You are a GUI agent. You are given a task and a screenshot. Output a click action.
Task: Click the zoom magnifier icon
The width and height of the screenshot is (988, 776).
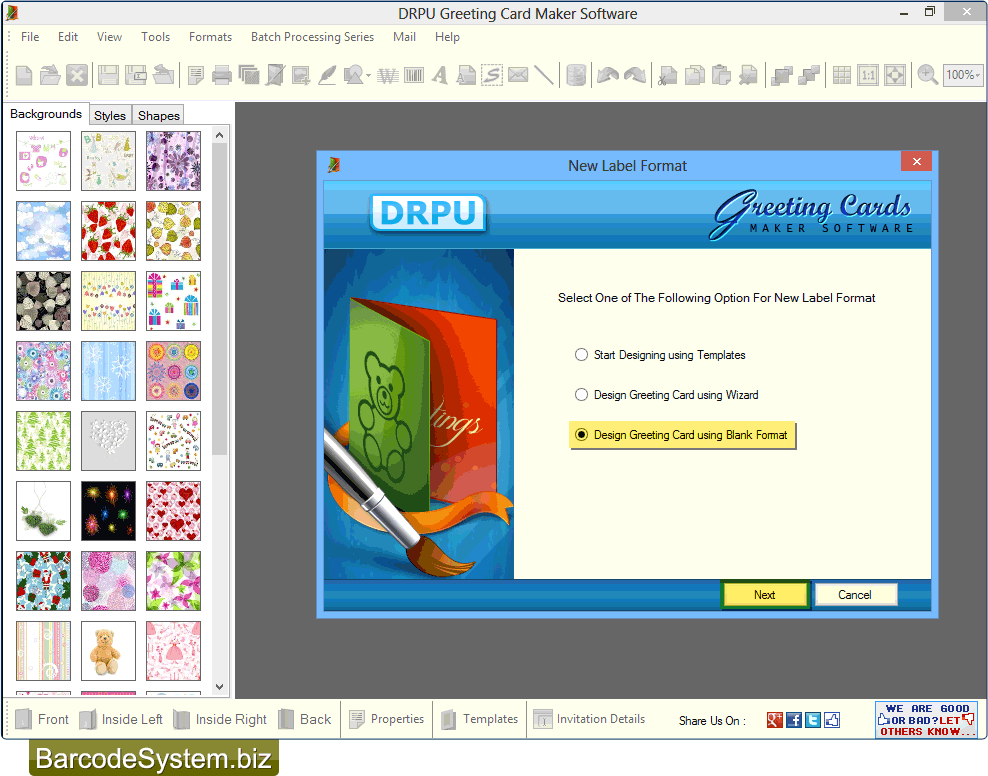pos(927,76)
